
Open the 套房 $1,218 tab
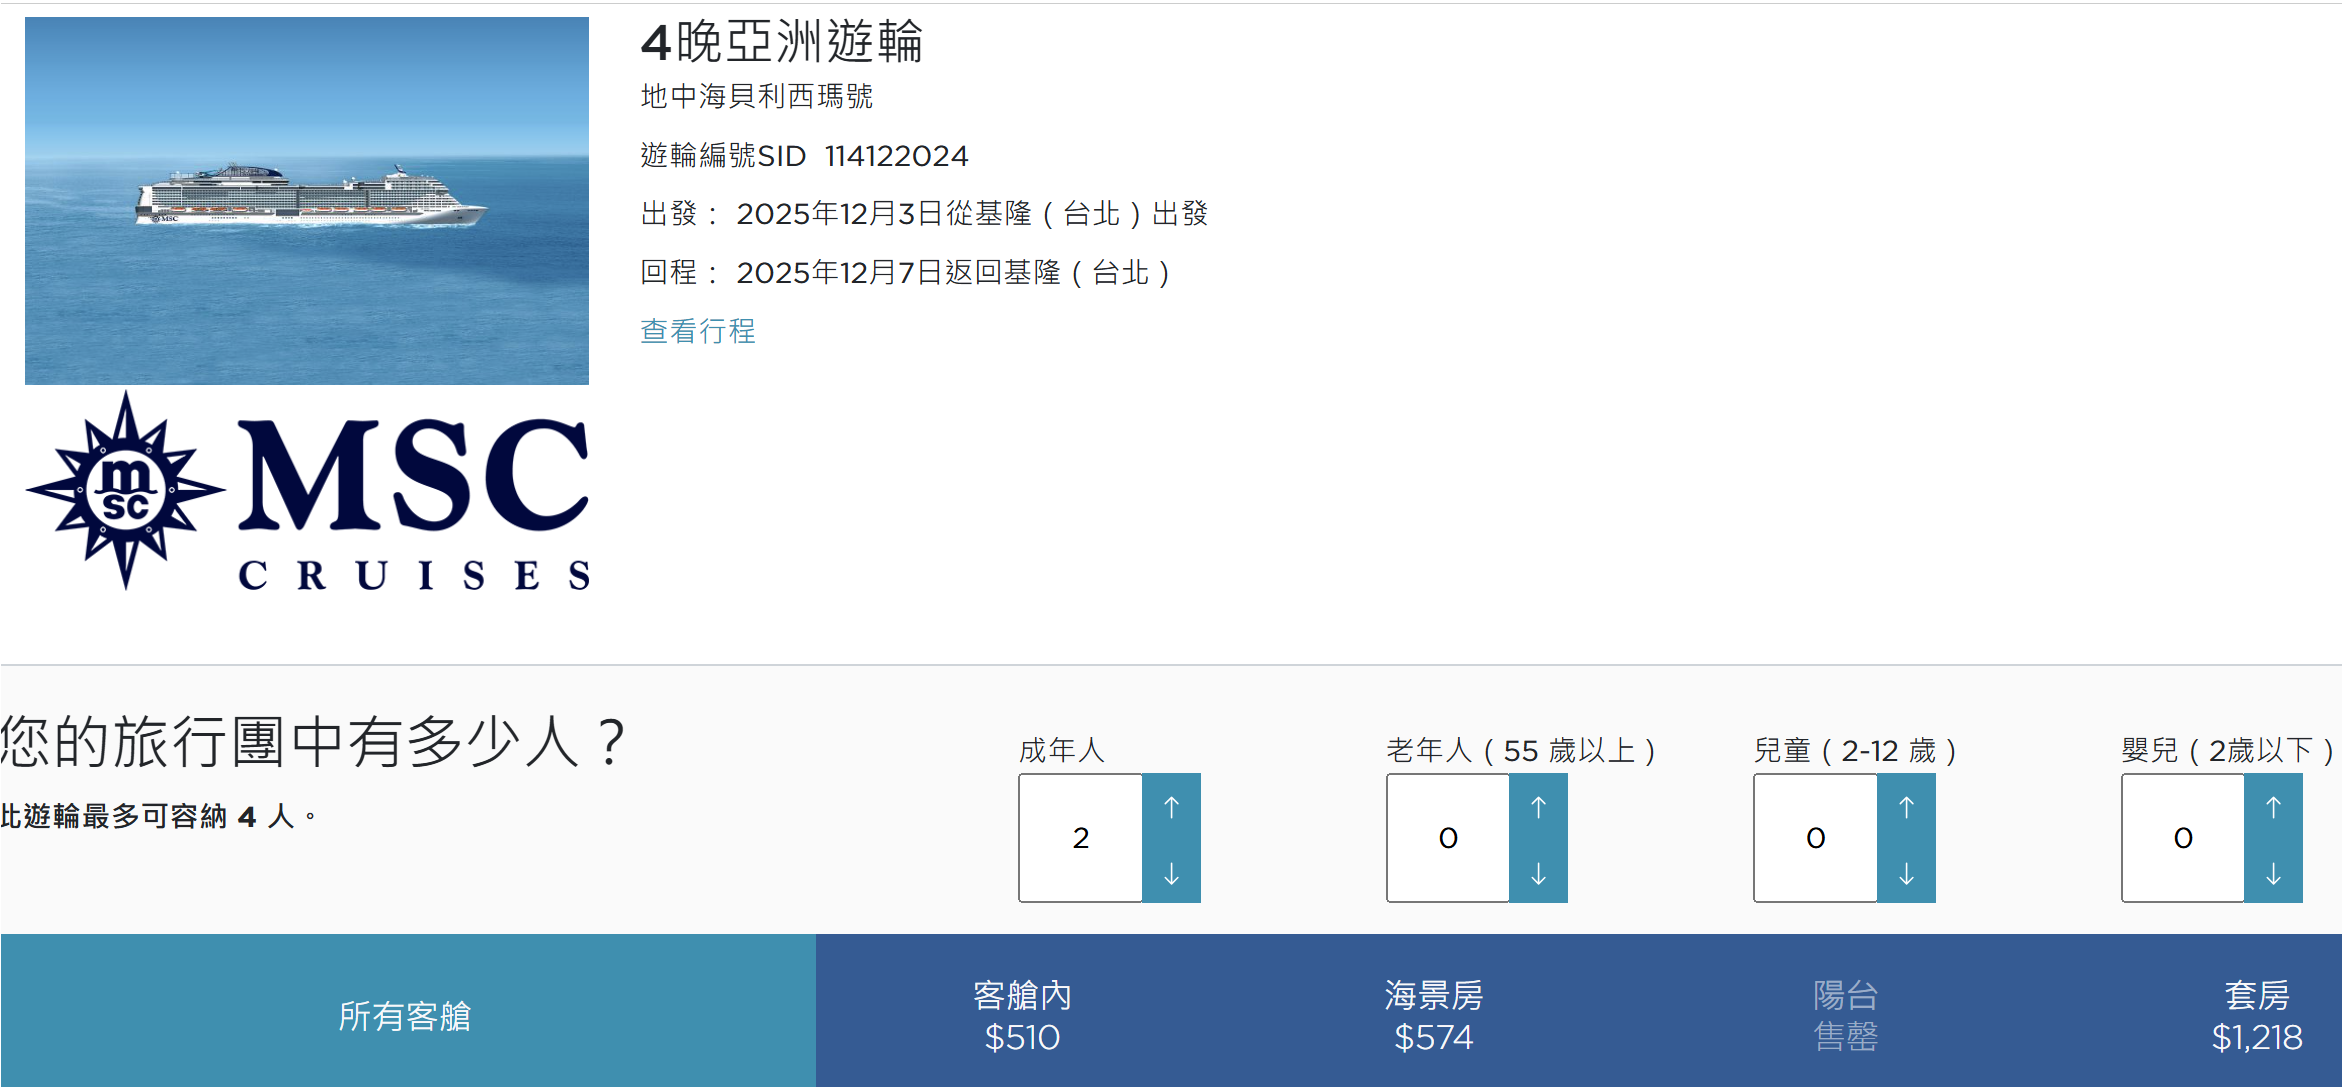click(x=2255, y=1014)
